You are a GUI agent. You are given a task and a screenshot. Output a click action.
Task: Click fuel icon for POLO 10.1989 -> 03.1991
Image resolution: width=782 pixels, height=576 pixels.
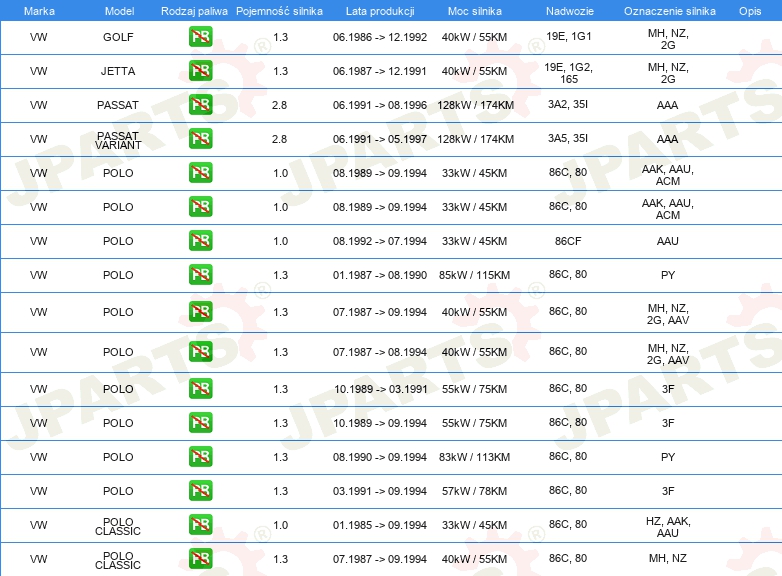click(x=200, y=389)
